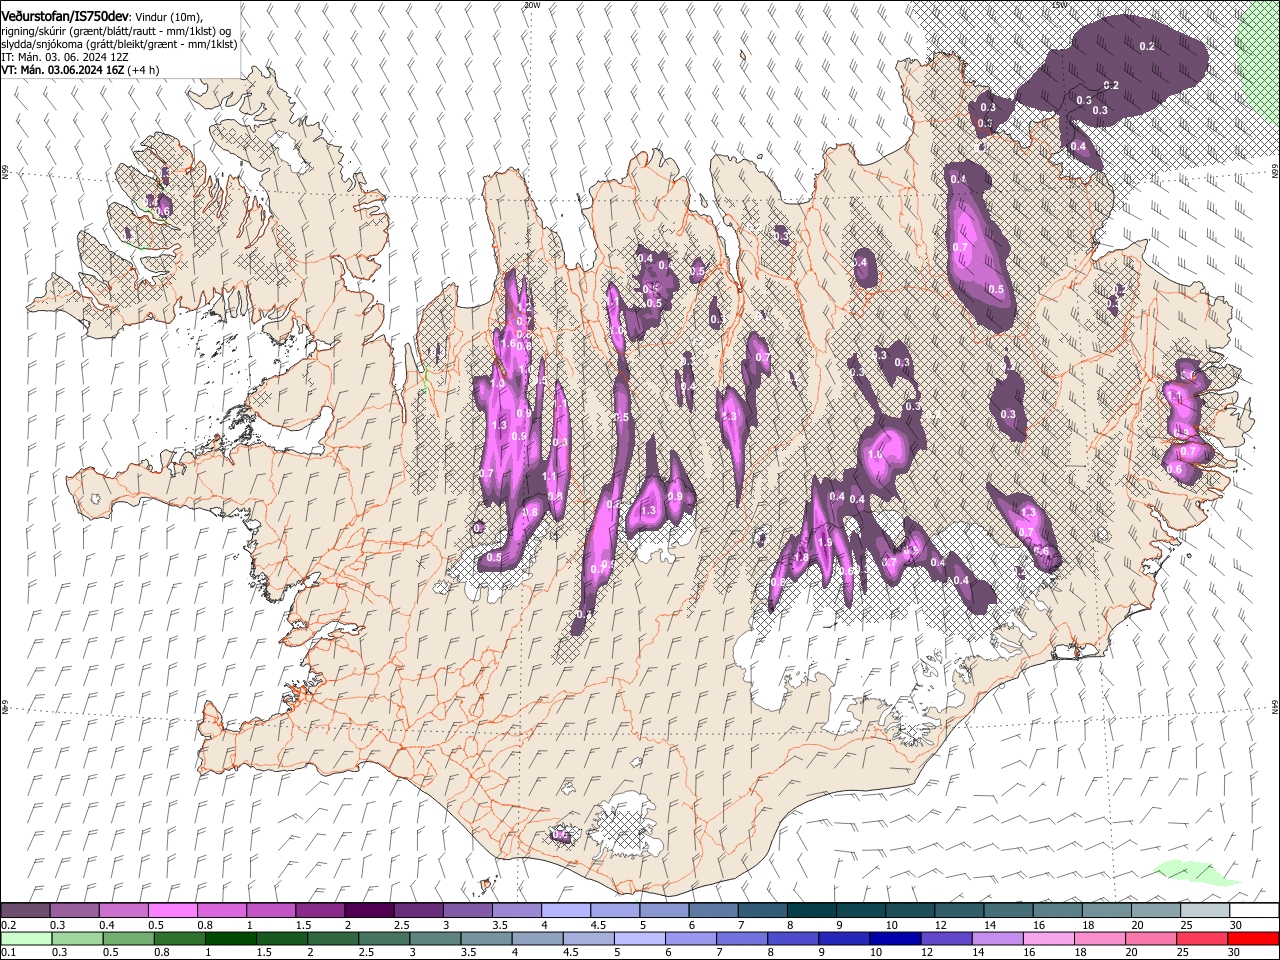
Task: Click the 2.5 label under the top legend row
Action: (401, 925)
